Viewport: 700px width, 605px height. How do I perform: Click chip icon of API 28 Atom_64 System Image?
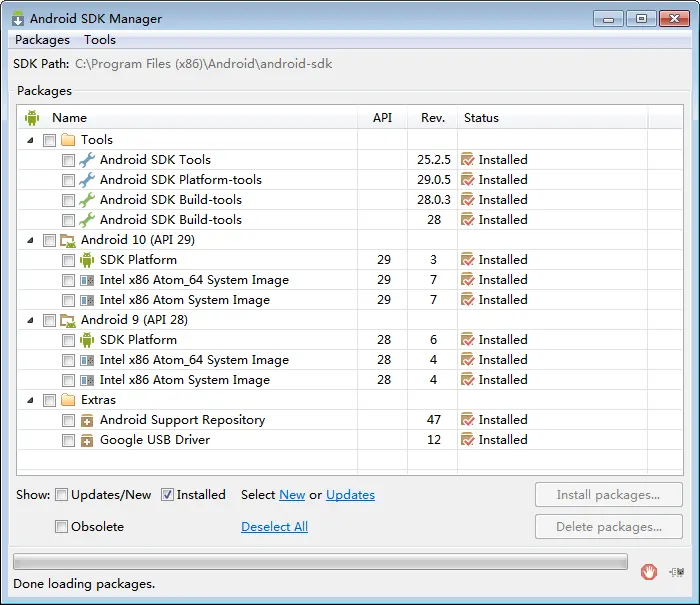[x=87, y=360]
